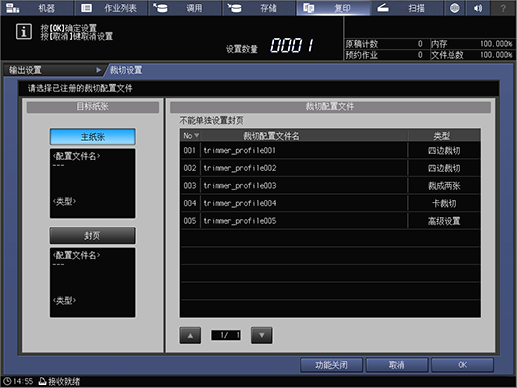517x388 pixels.
Task: Click the 1/1 page indicator
Action: (226, 335)
